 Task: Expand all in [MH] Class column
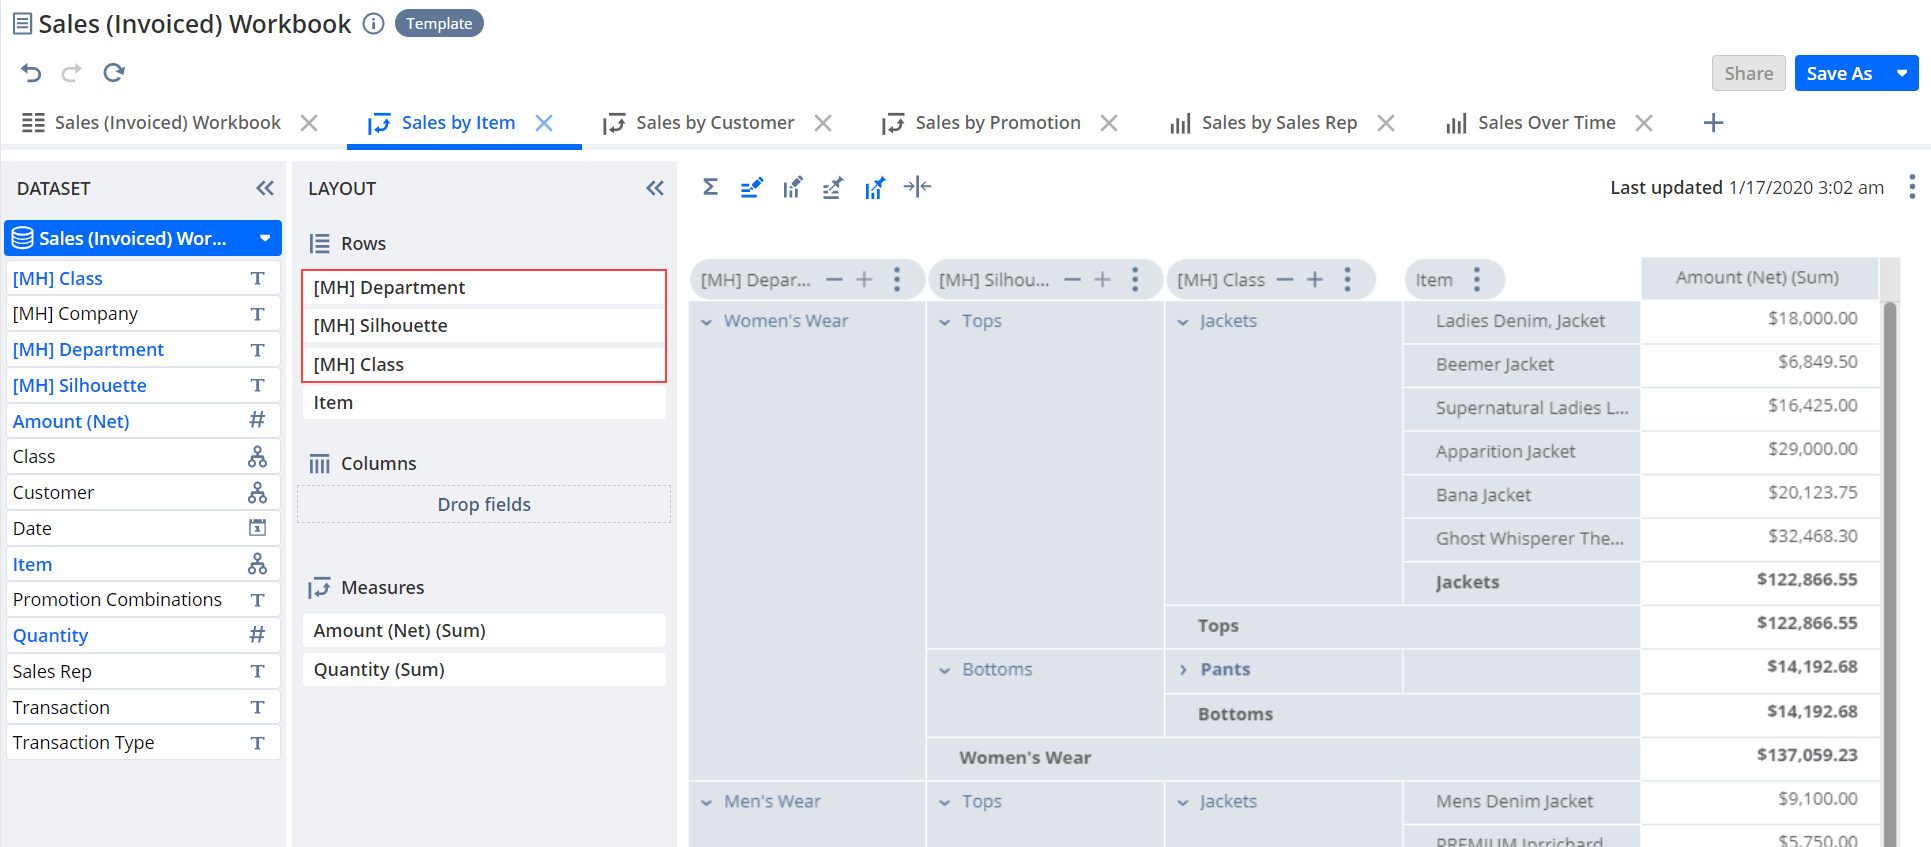(1315, 280)
